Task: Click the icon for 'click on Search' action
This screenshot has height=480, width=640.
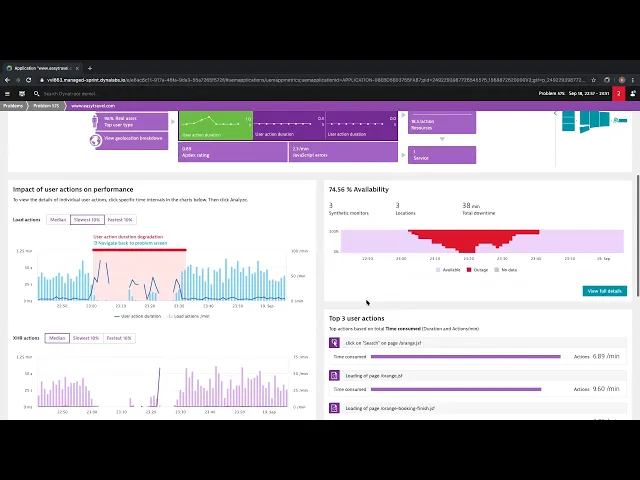Action: [334, 343]
